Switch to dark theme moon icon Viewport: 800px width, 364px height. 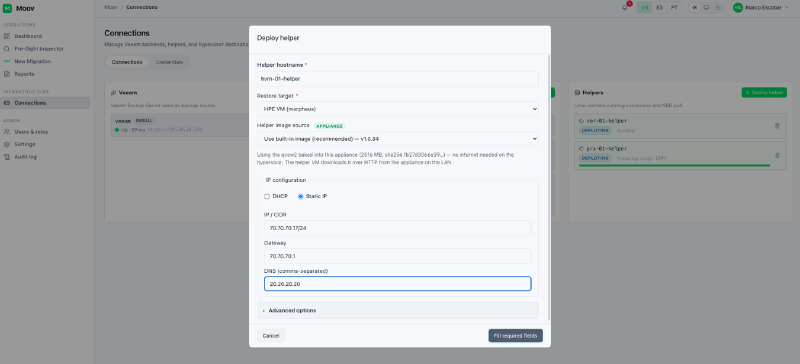[718, 8]
